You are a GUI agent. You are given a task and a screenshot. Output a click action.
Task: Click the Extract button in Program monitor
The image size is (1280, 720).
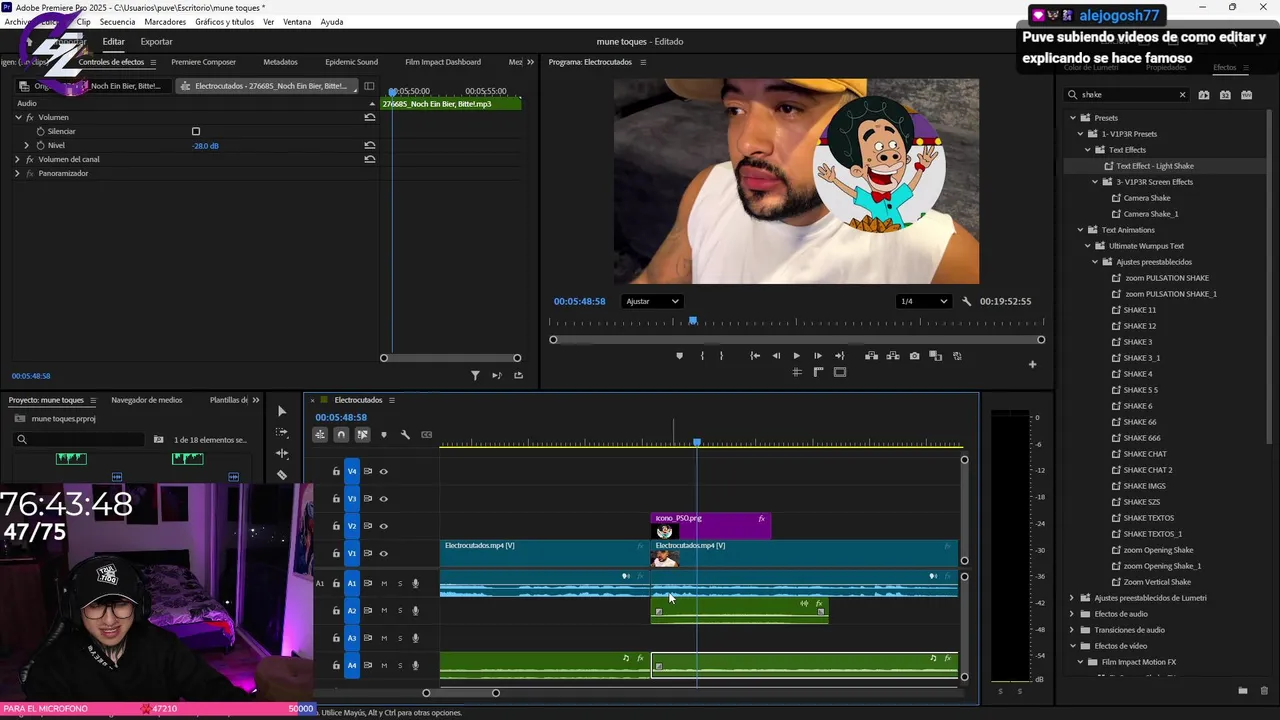pos(893,356)
